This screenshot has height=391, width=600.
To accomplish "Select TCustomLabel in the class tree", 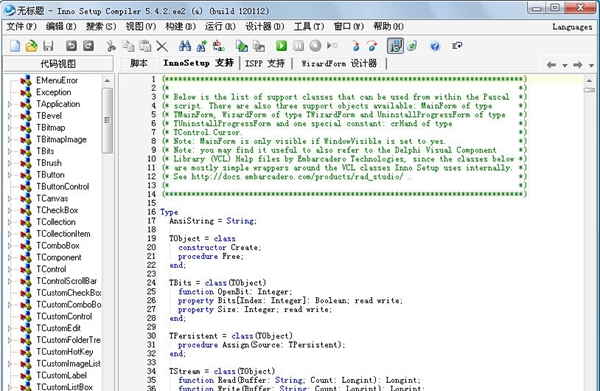I will (x=62, y=375).
